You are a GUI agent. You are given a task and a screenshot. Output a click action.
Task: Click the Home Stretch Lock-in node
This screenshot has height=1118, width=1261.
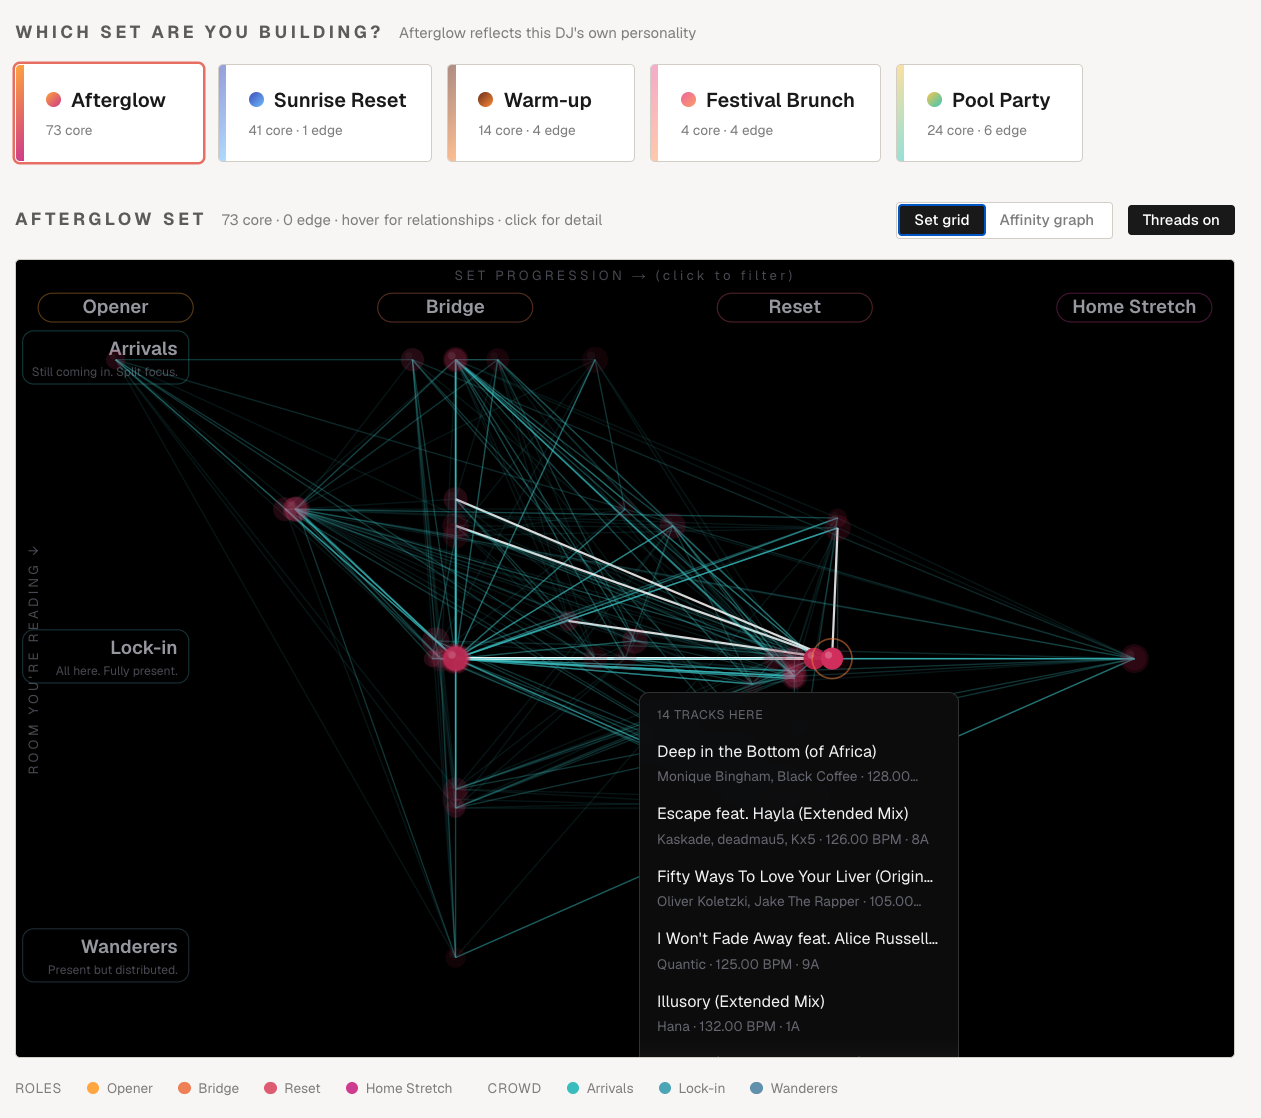[1134, 658]
